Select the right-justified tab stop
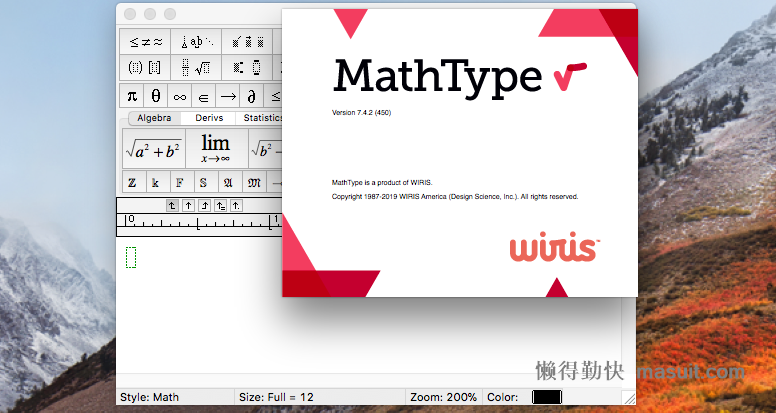This screenshot has width=776, height=413. coord(204,205)
